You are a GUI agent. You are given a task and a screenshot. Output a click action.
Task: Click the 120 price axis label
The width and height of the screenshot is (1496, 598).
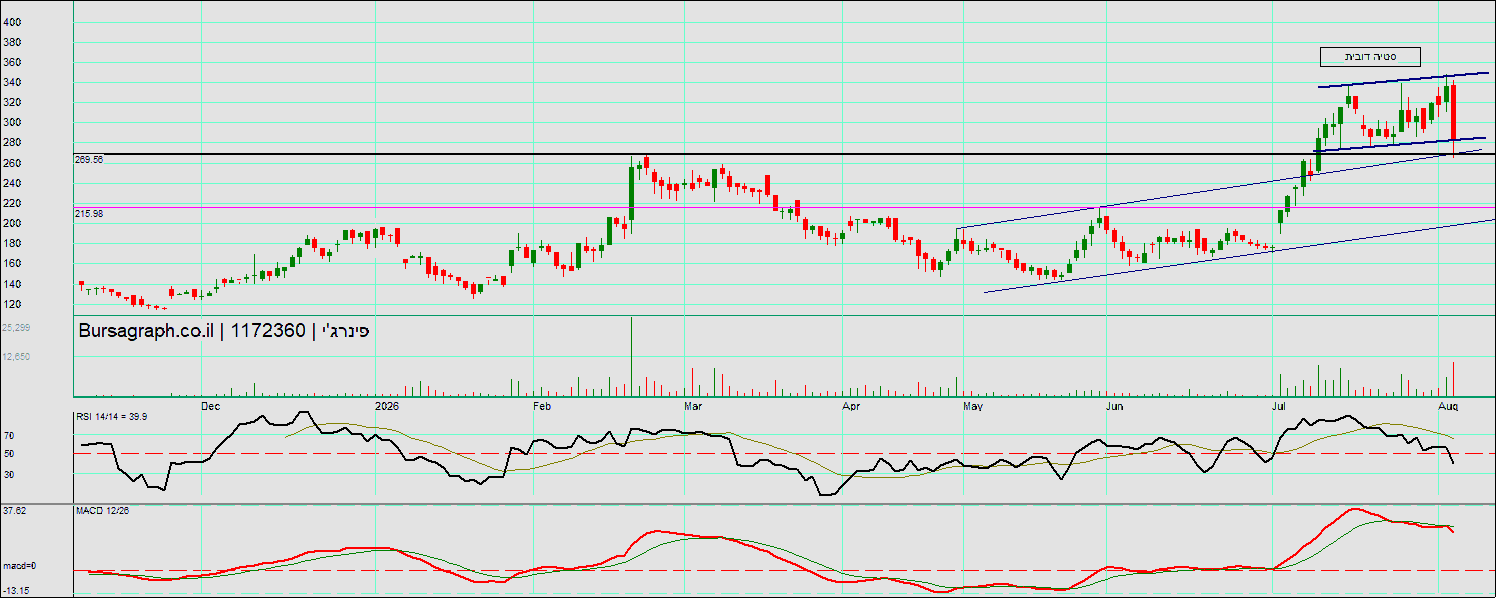13,304
